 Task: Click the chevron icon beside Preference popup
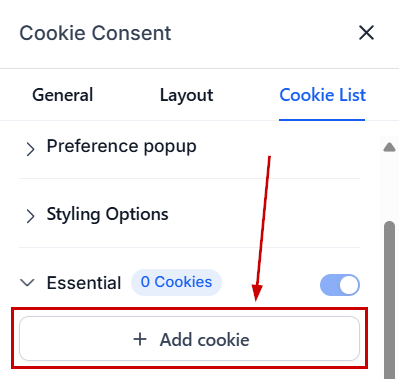click(30, 149)
